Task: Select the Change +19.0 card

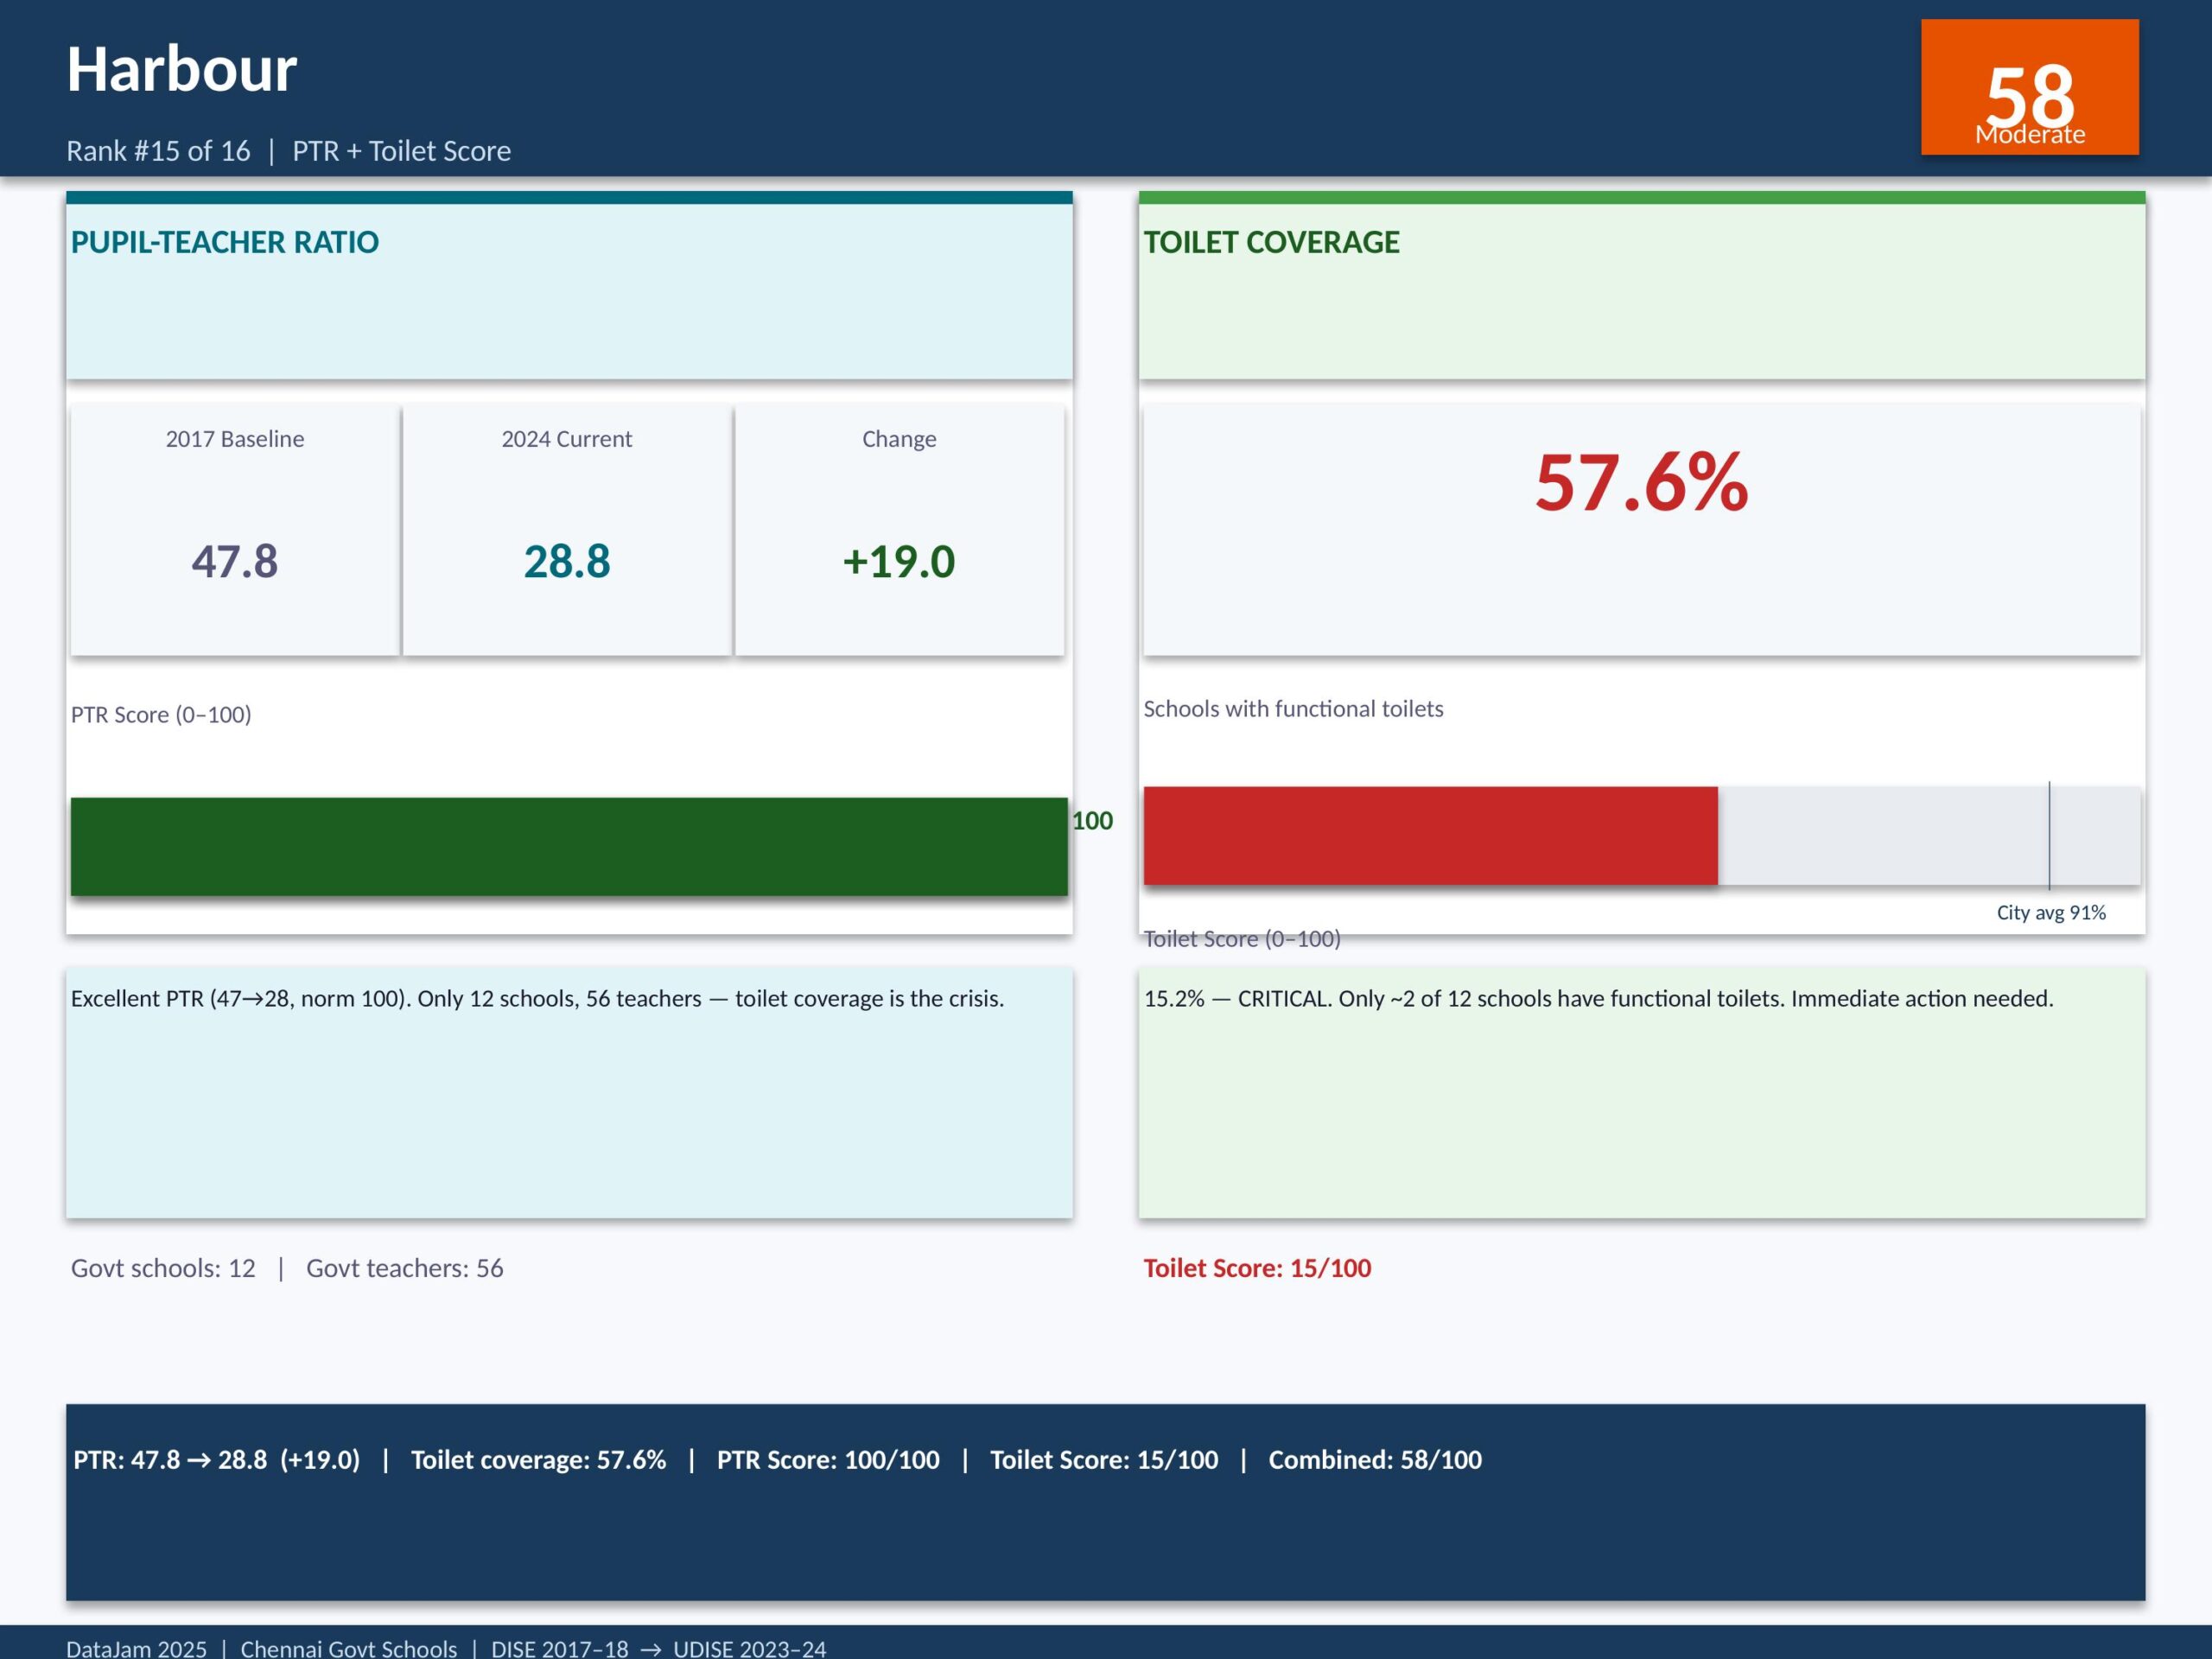Action: [899, 530]
